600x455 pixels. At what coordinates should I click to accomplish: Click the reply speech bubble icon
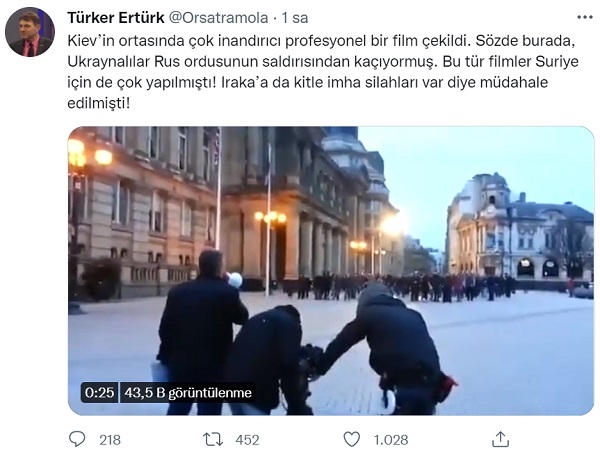click(77, 439)
